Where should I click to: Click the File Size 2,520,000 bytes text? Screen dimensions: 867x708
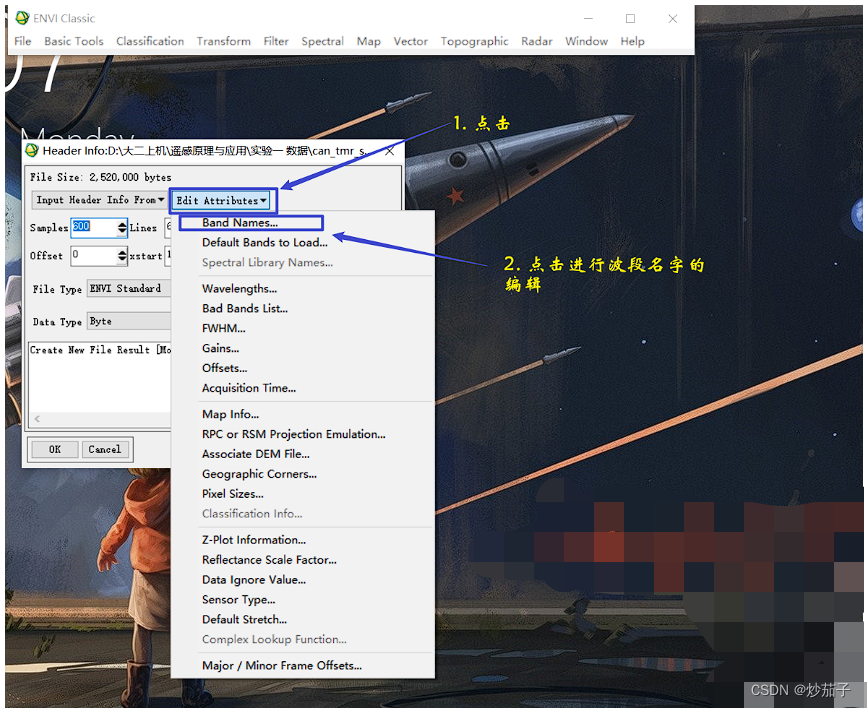point(100,177)
